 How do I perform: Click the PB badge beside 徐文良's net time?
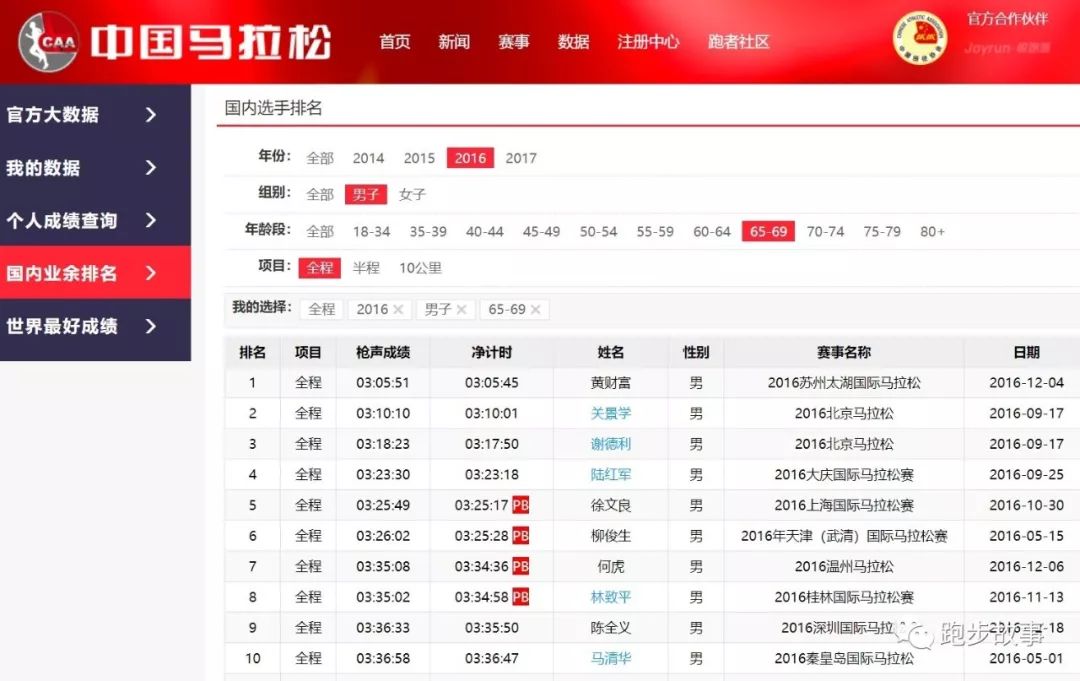pos(520,505)
